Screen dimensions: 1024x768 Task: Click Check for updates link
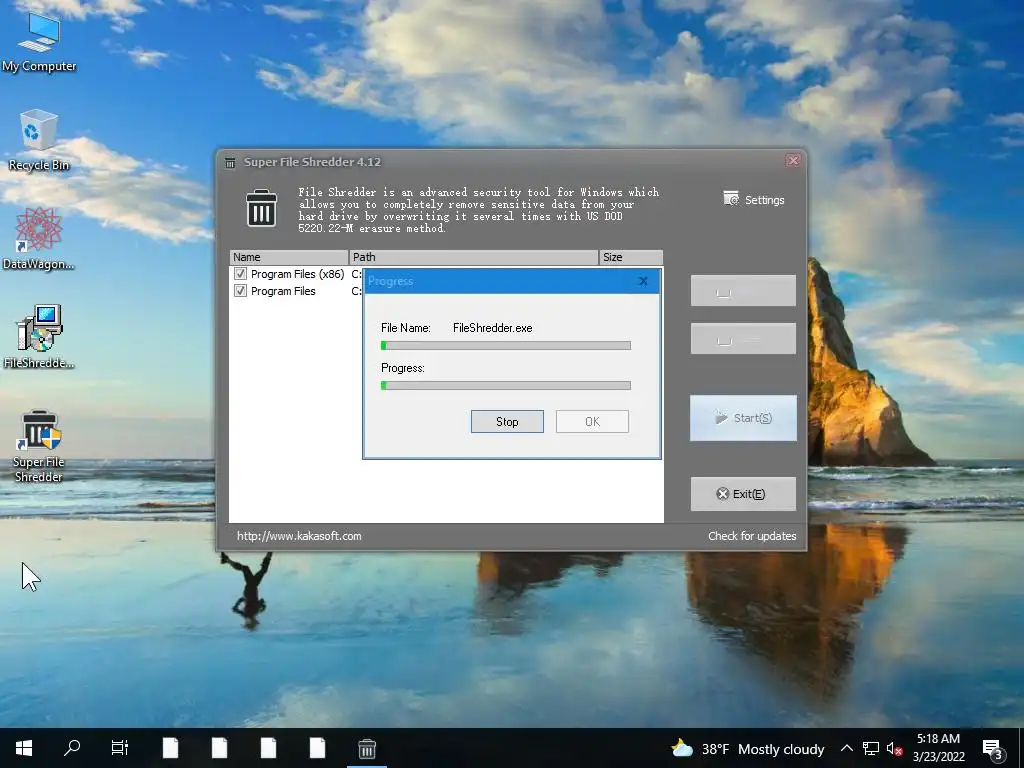point(752,536)
